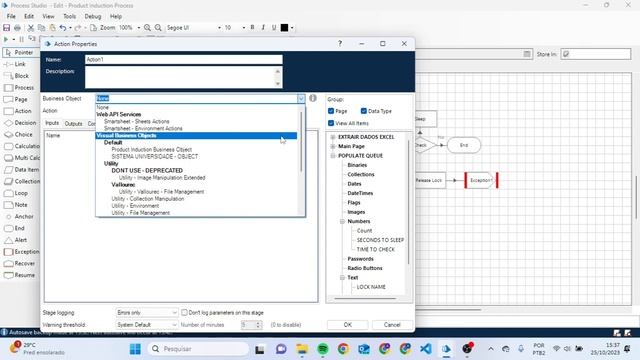The image size is (640, 360).
Task: Select the Recover stage tool
Action: 20,263
